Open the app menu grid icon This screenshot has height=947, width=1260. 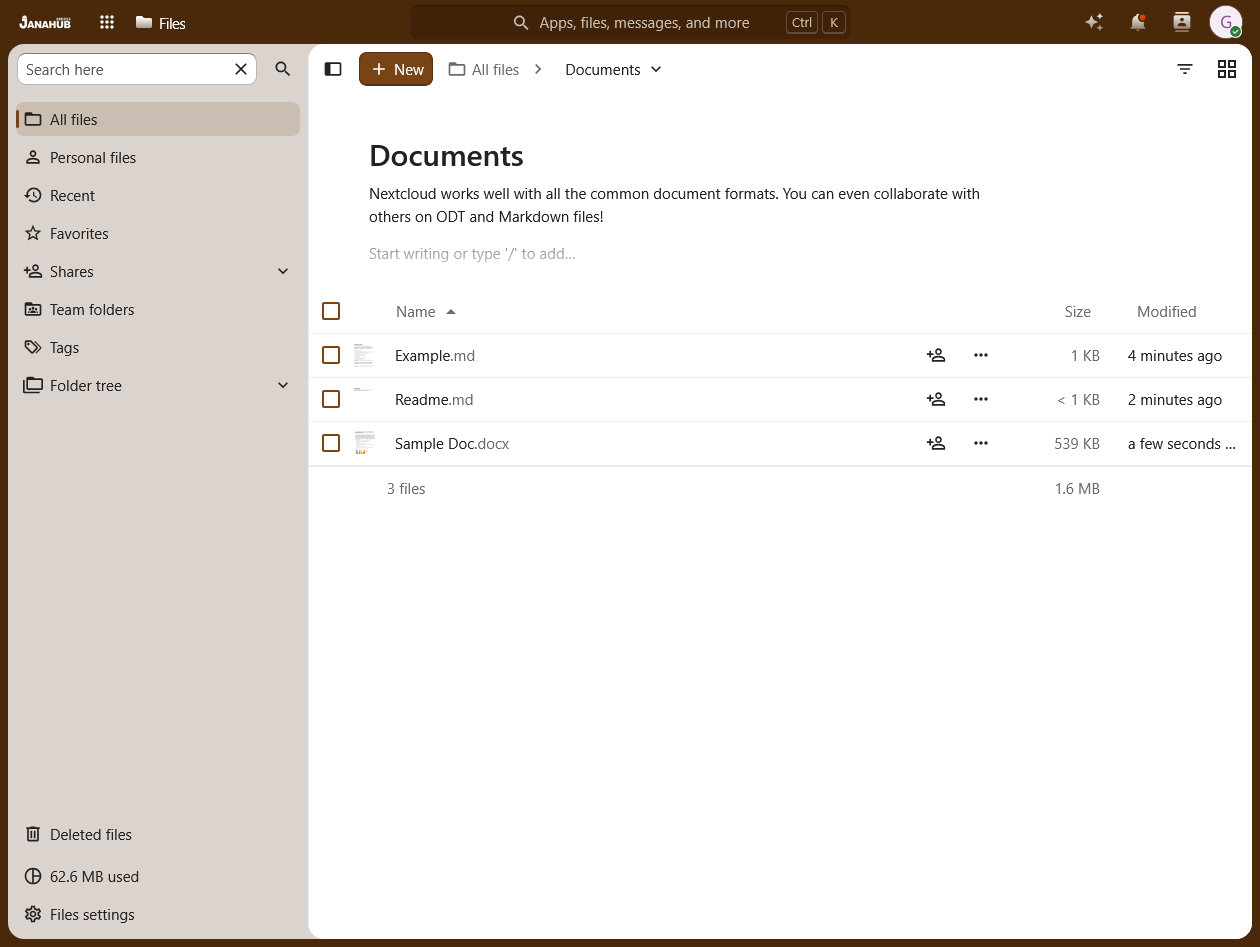click(107, 22)
